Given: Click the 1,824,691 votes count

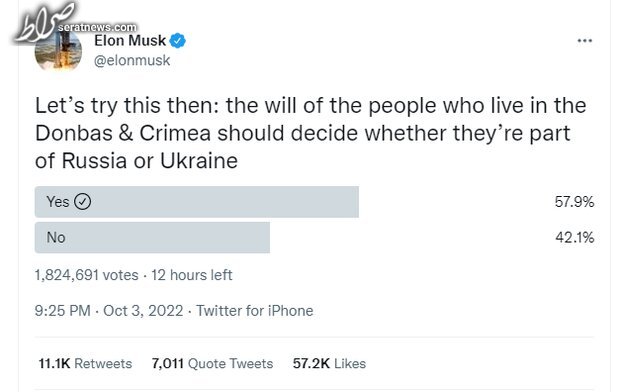Looking at the screenshot, I should click(x=87, y=275).
